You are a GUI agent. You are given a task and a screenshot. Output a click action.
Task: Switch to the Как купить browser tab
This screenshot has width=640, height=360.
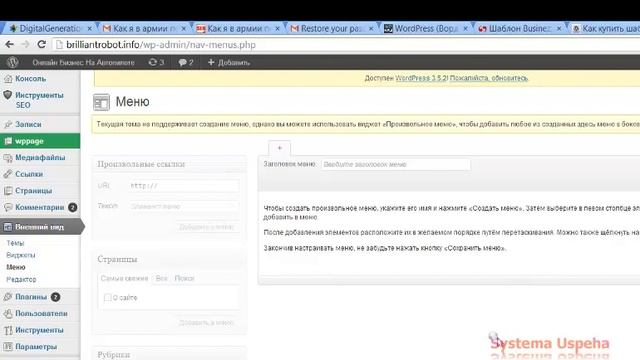[606, 29]
